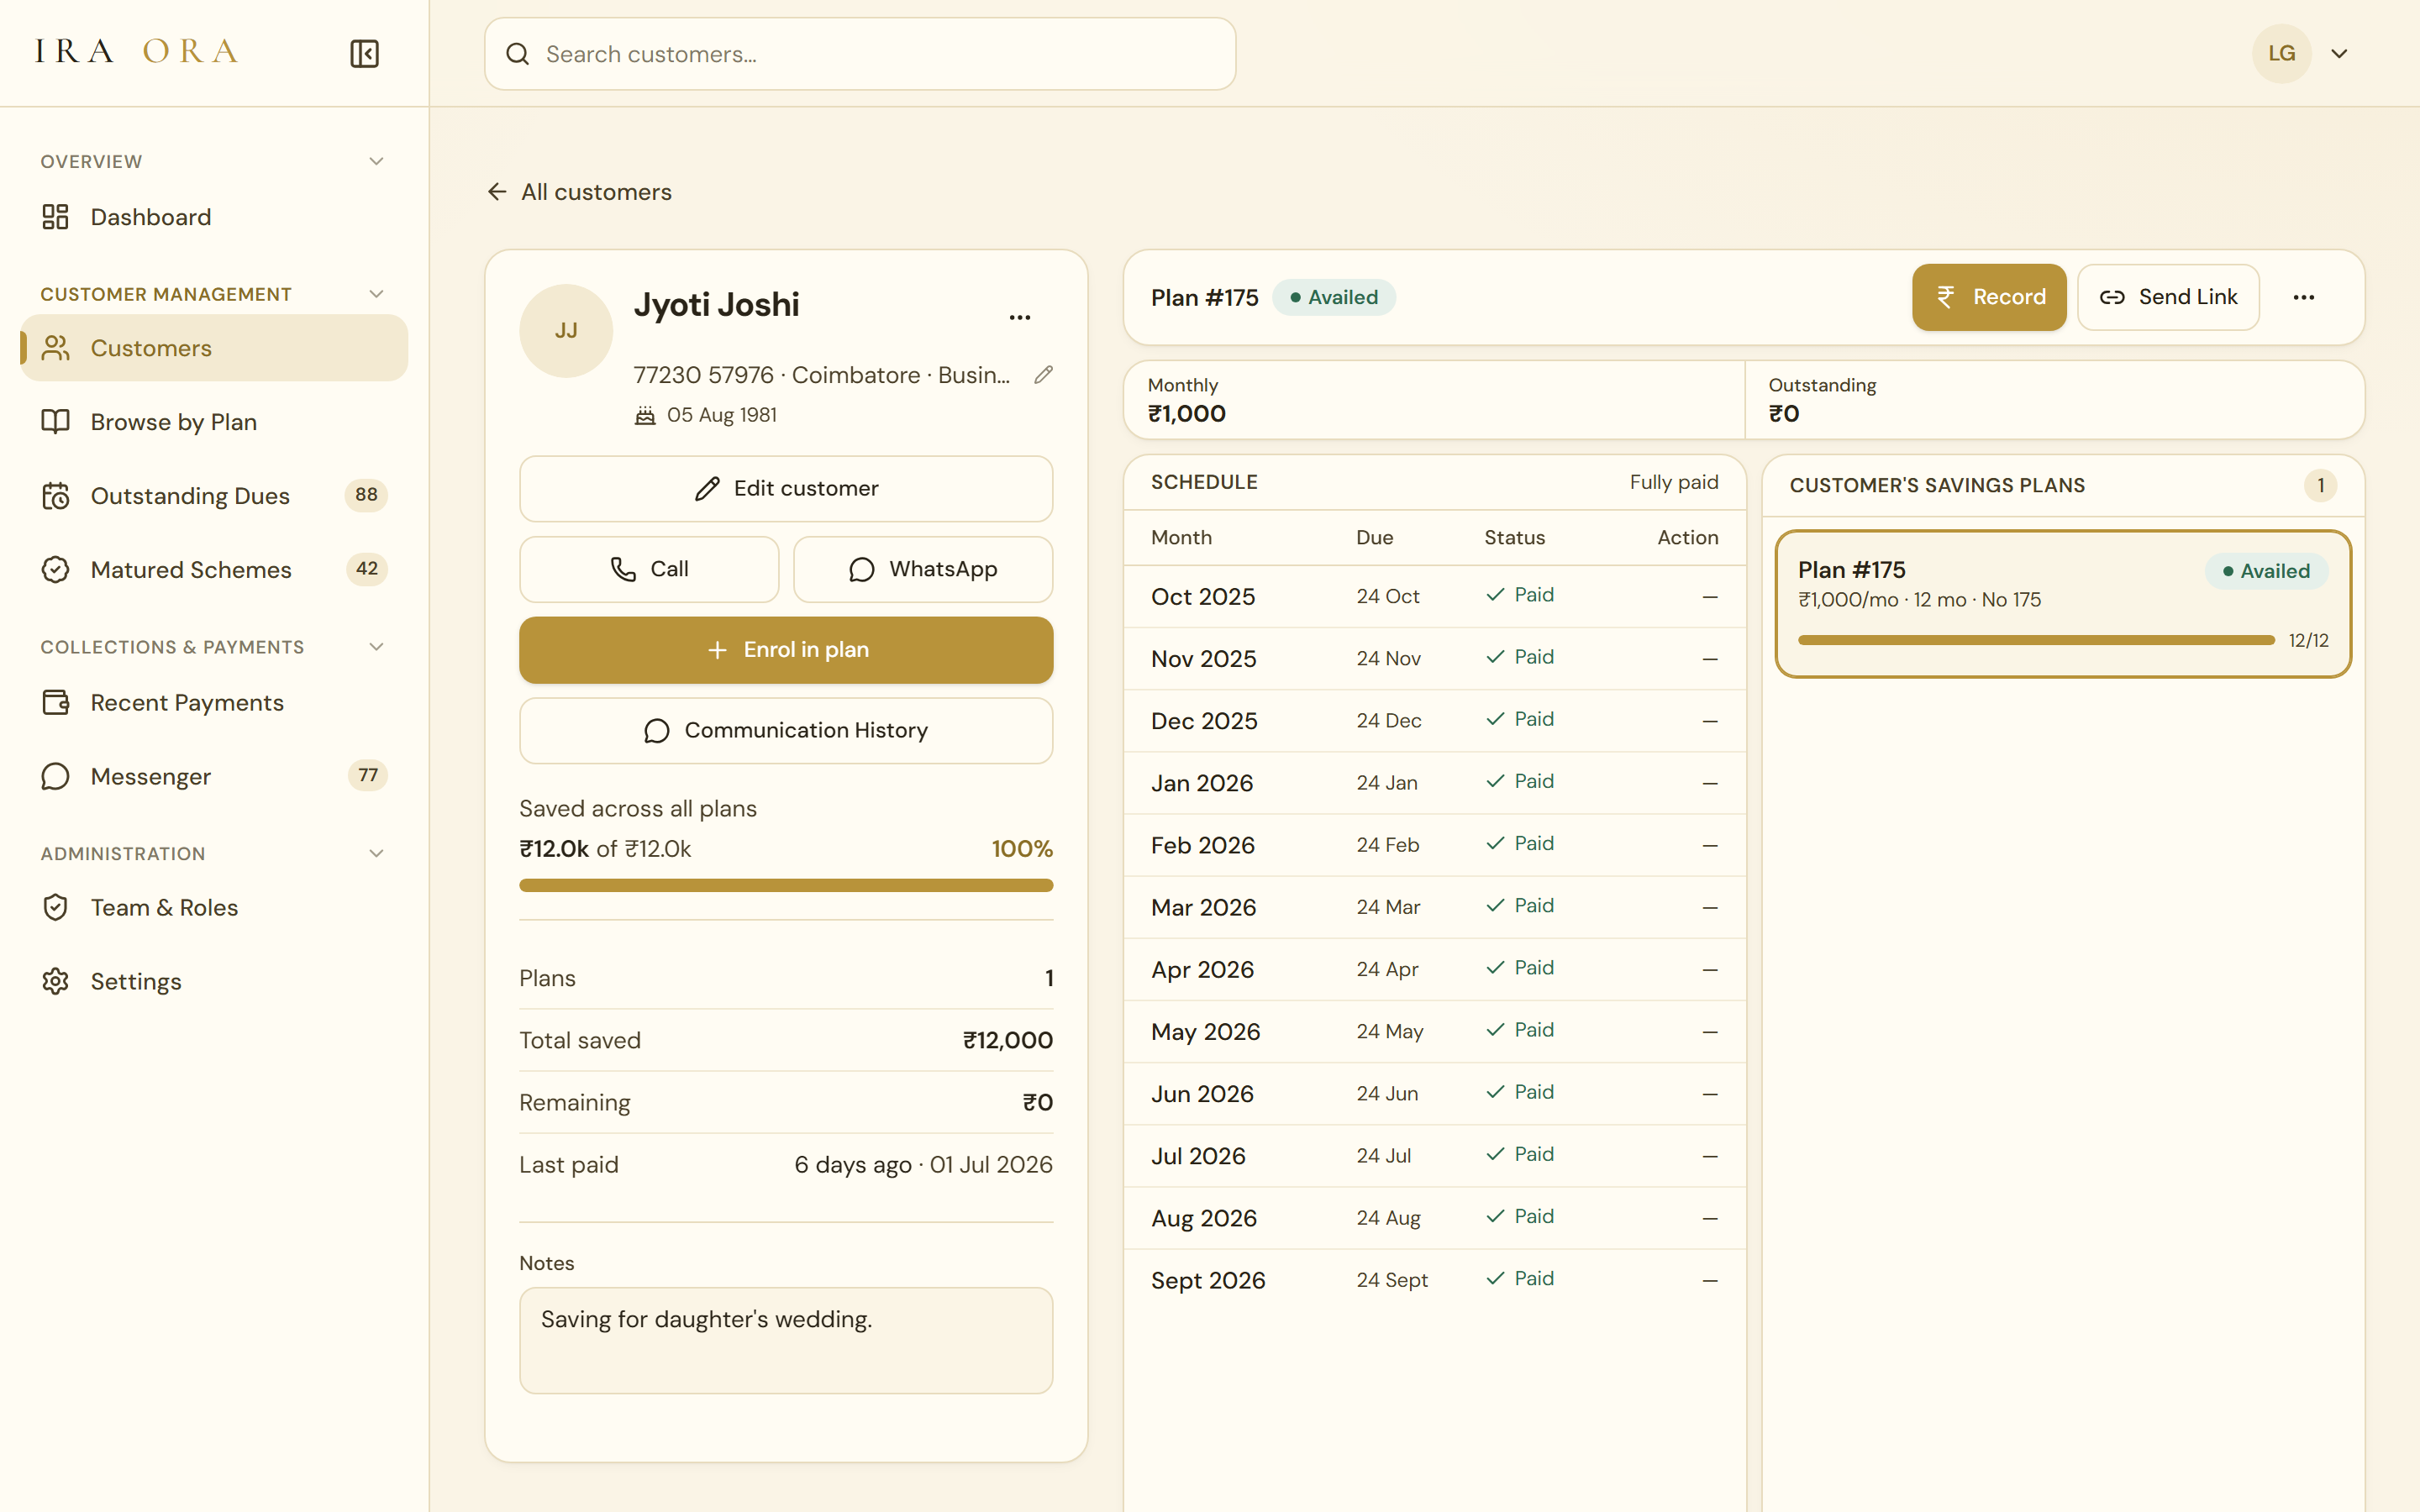This screenshot has height=1512, width=2420.
Task: Click the Matured Schemes count badge 42
Action: (x=366, y=569)
